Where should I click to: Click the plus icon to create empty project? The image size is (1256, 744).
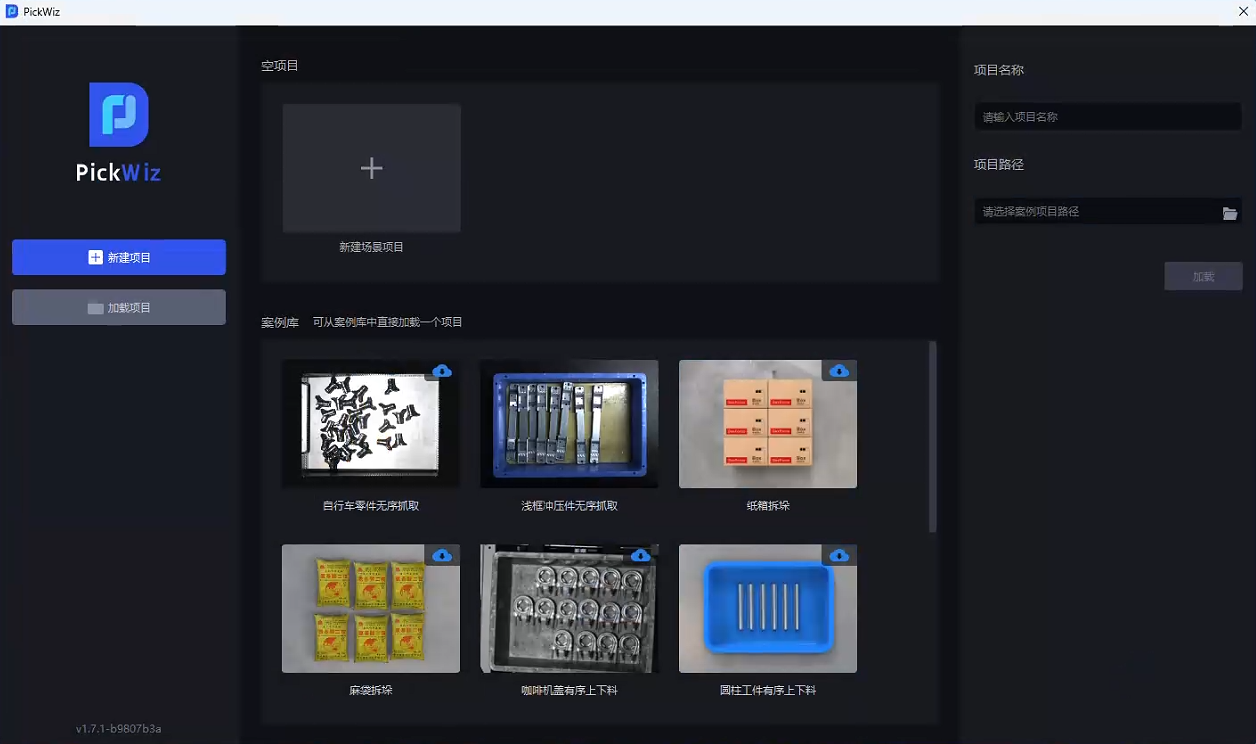(371, 168)
